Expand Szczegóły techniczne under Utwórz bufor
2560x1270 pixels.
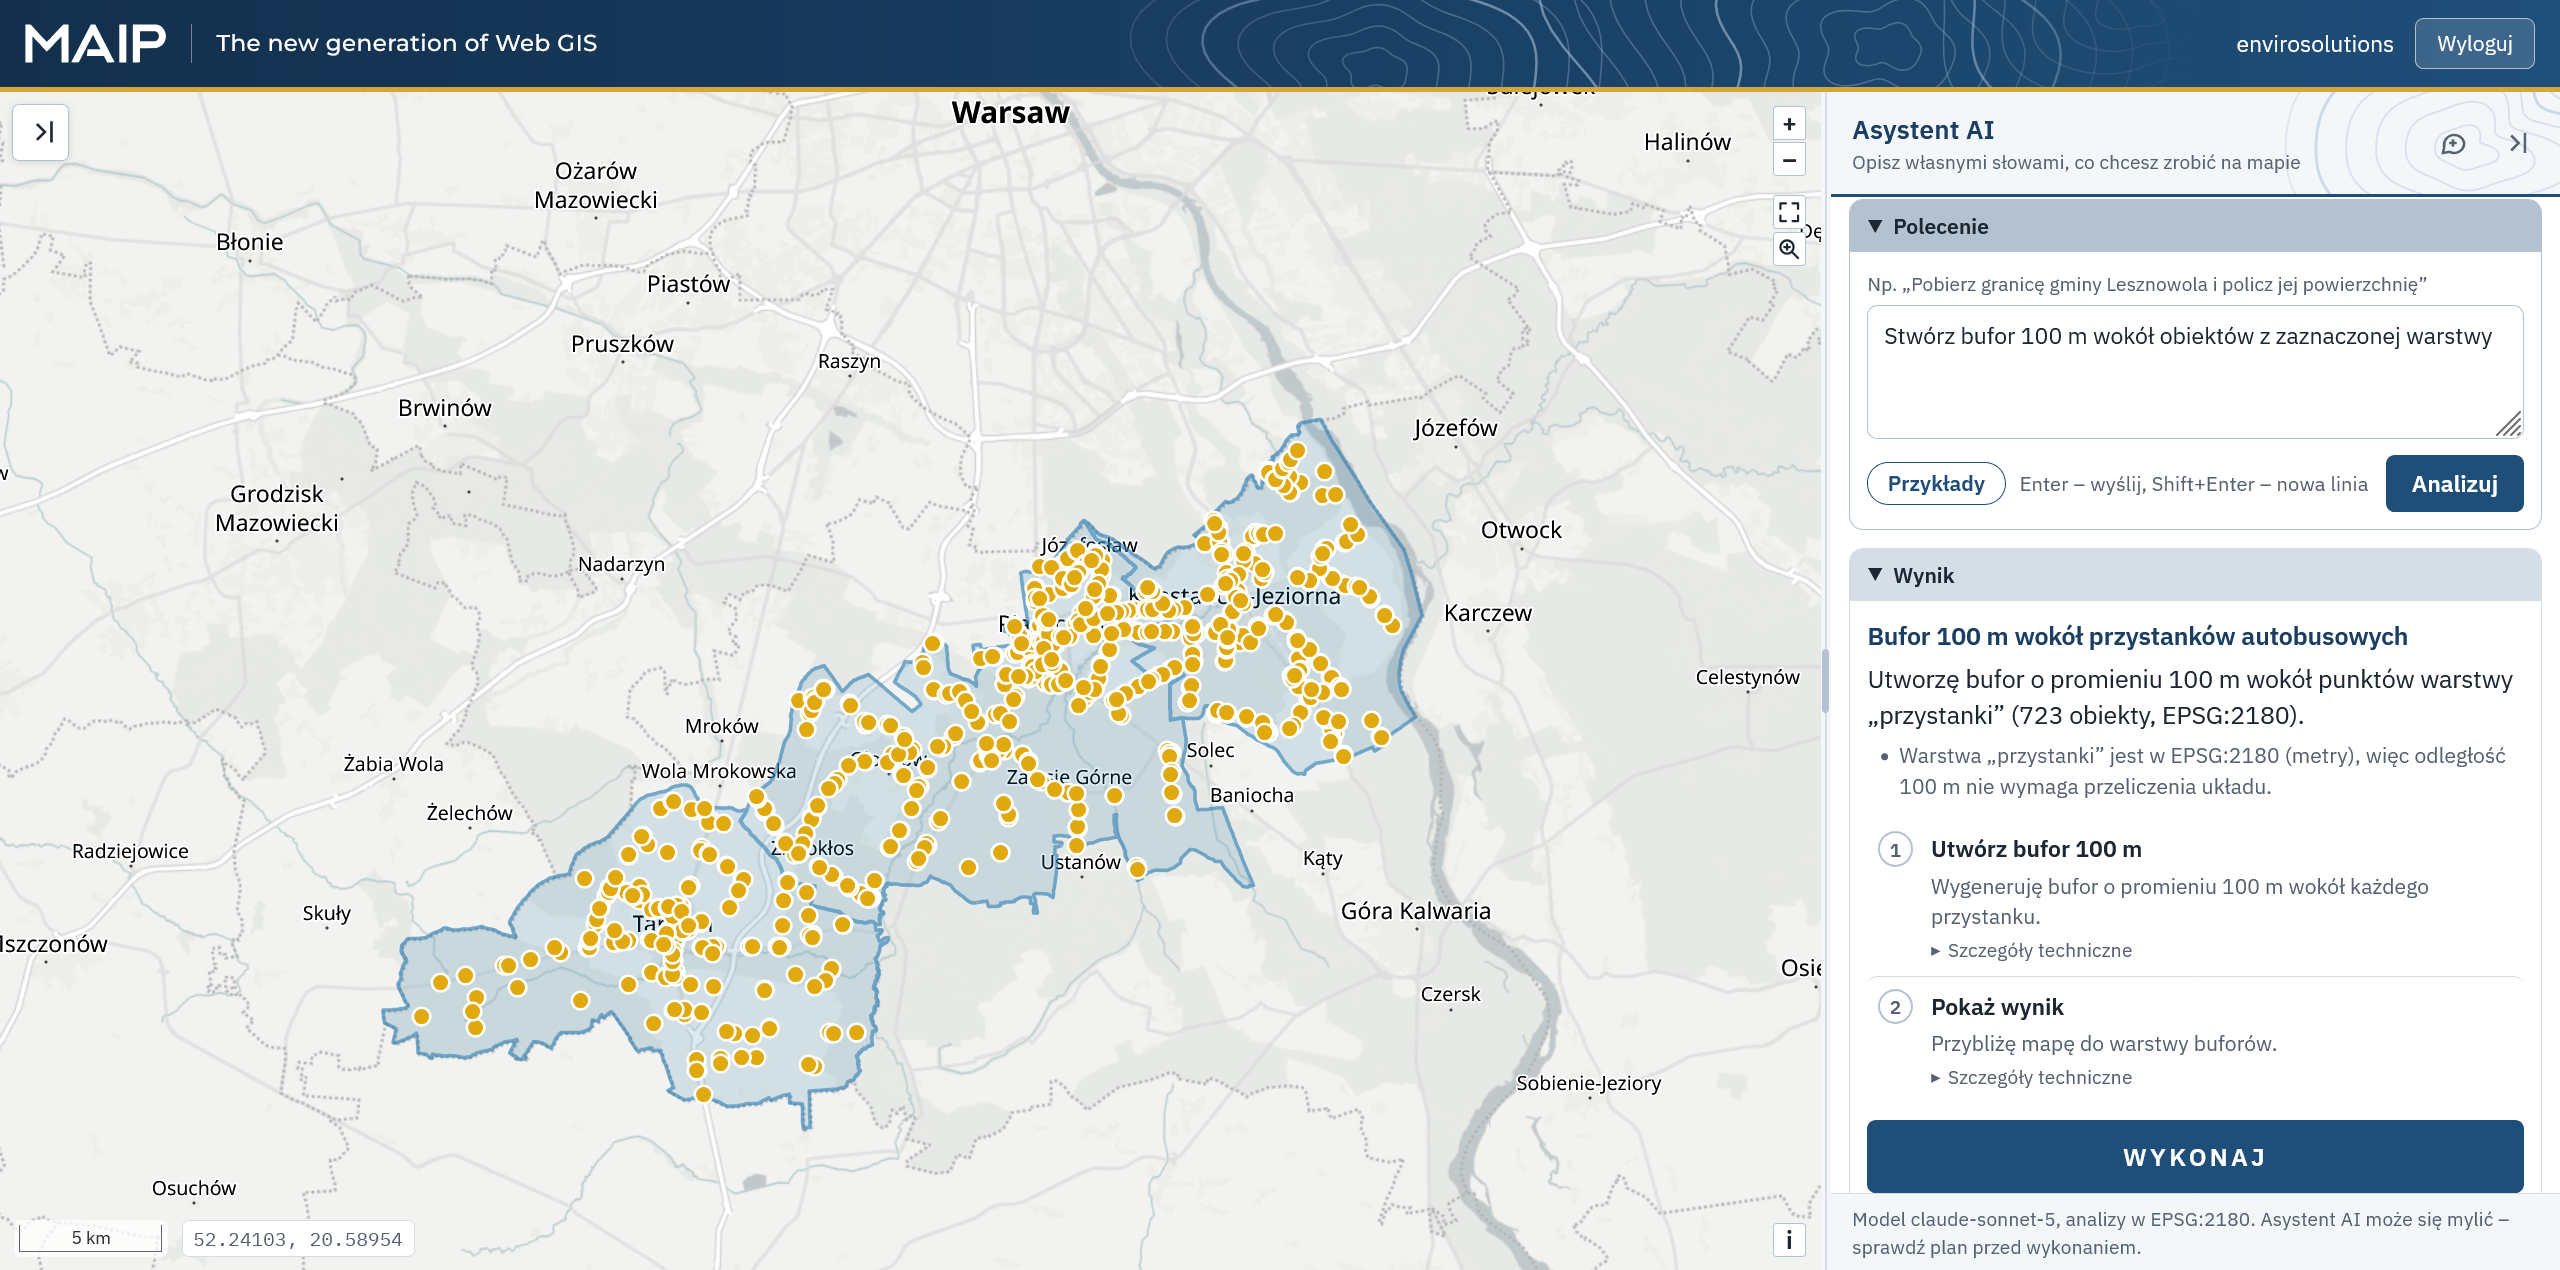click(2031, 950)
